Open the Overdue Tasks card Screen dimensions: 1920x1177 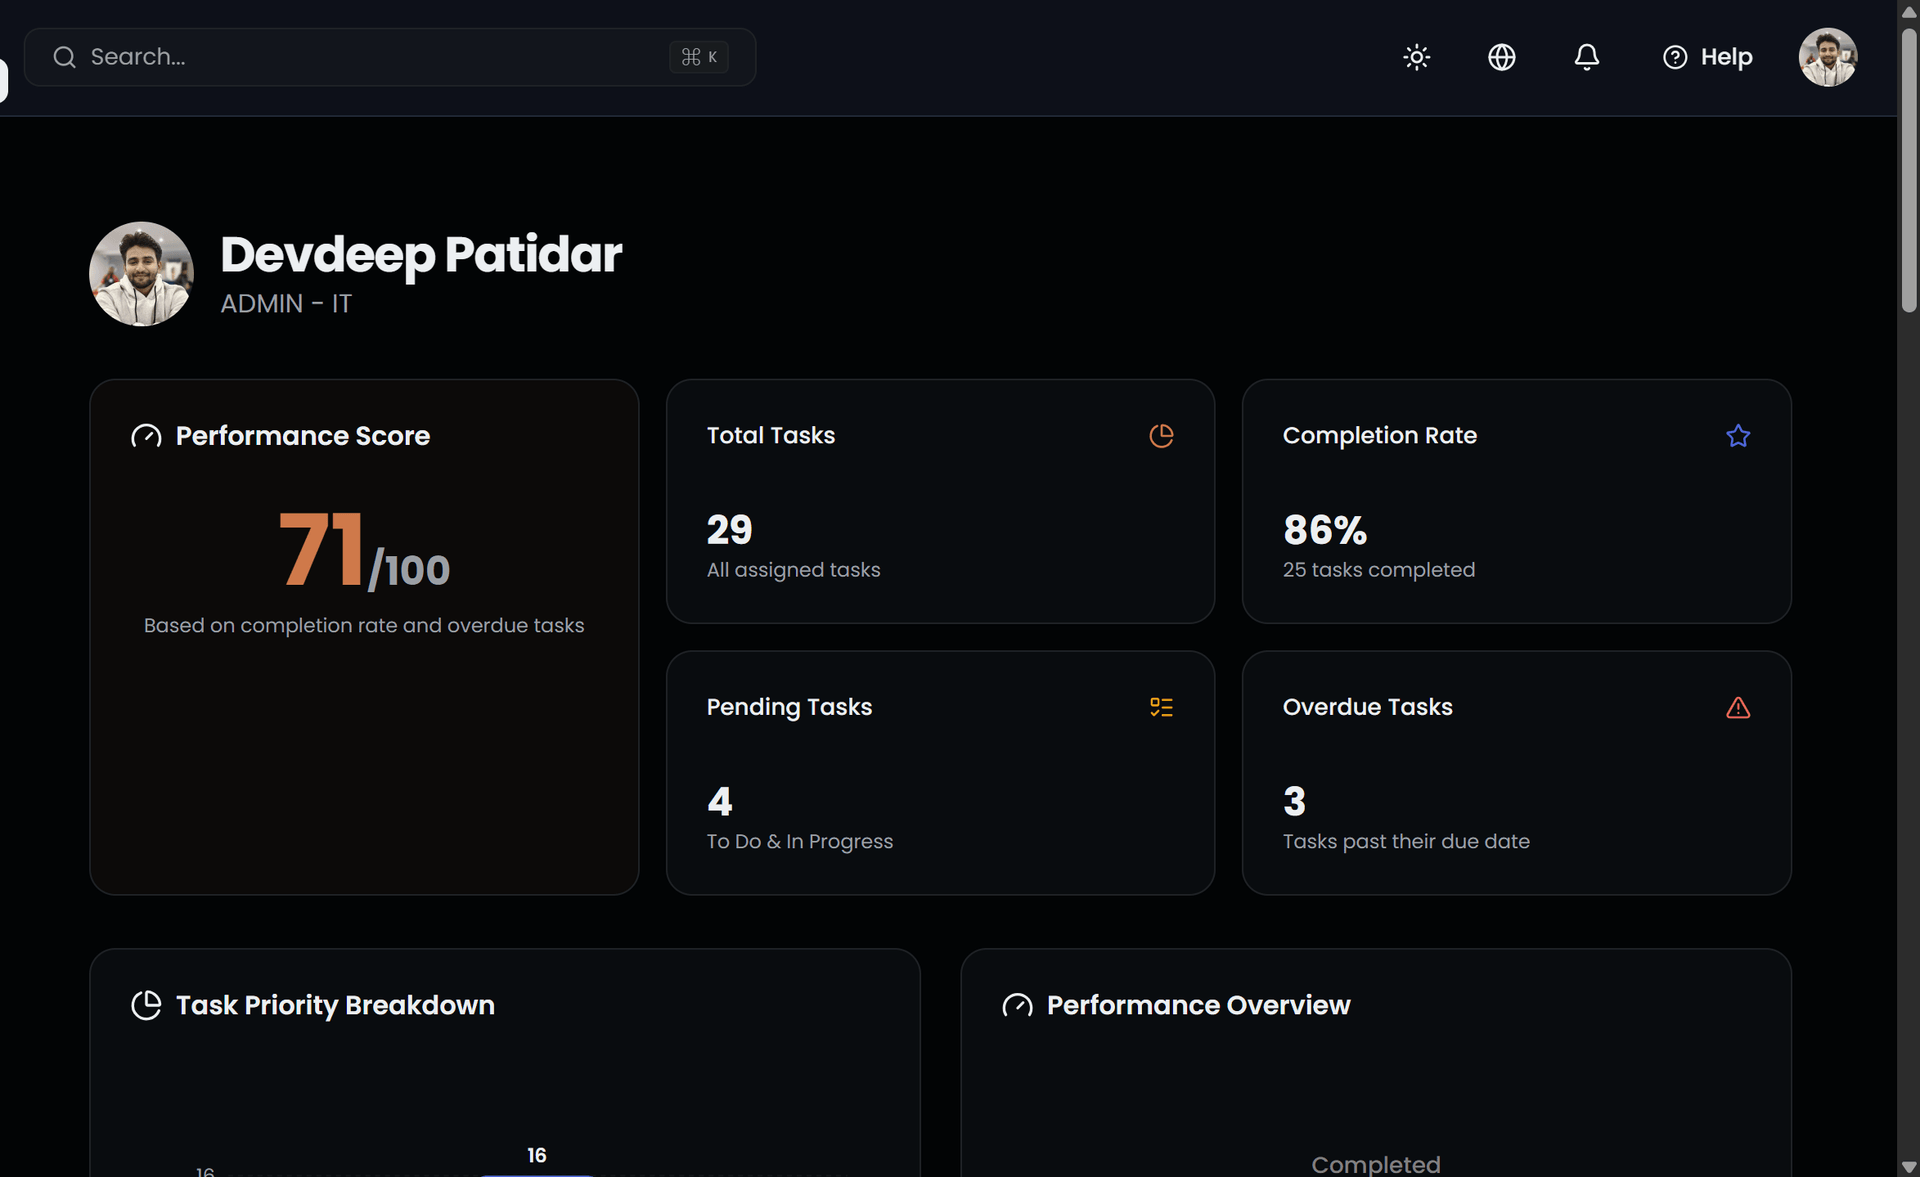click(1515, 772)
